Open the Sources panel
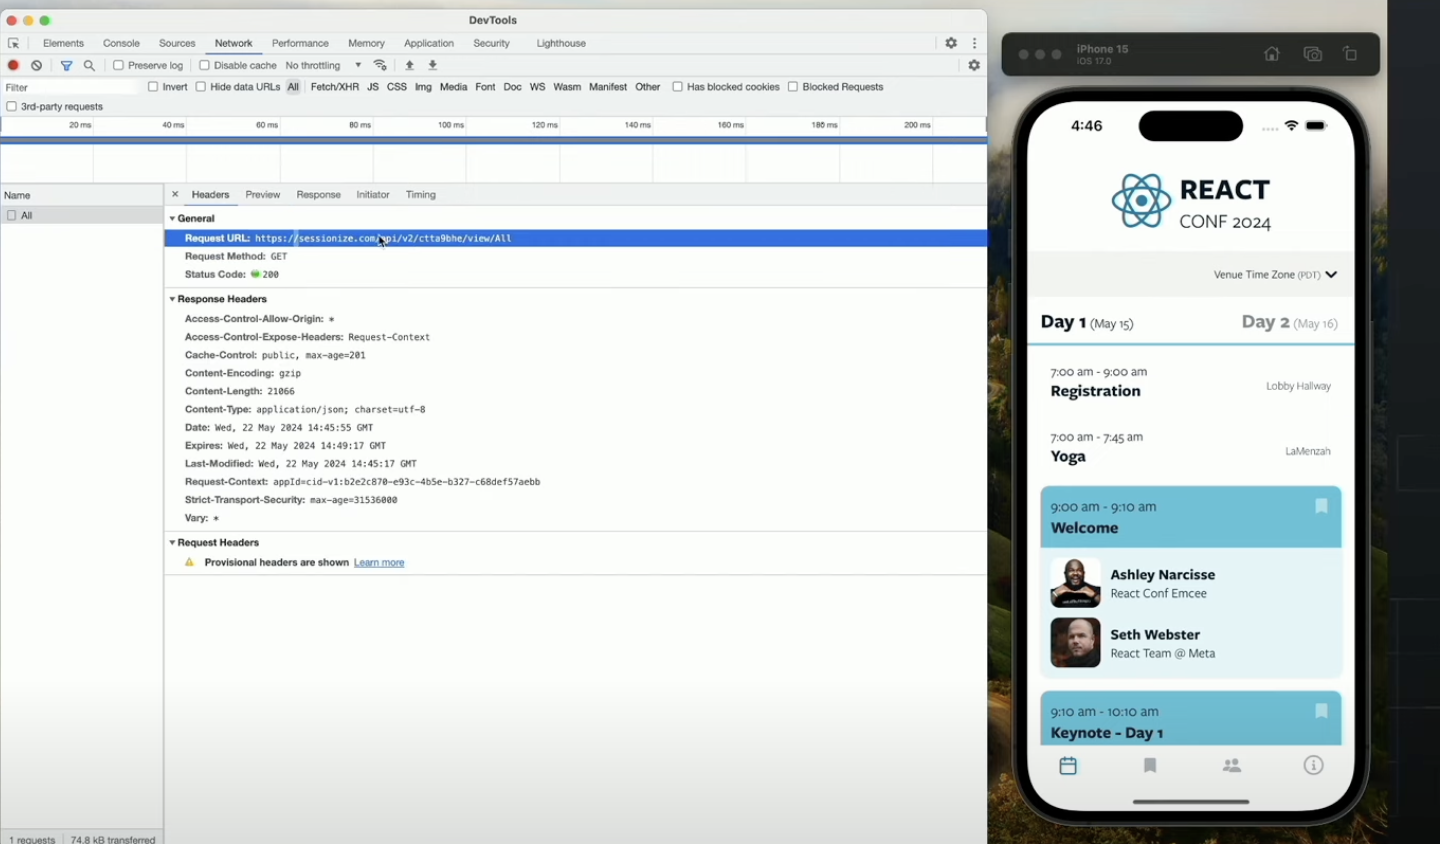Viewport: 1440px width, 844px height. [177, 43]
